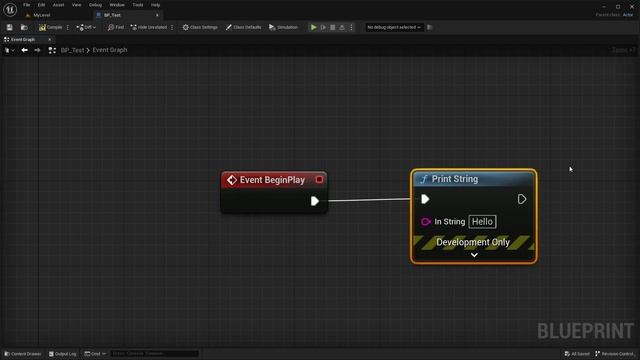Click Event Graph in the breadcrumb
Image resolution: width=640 pixels, height=360 pixels.
click(x=110, y=50)
